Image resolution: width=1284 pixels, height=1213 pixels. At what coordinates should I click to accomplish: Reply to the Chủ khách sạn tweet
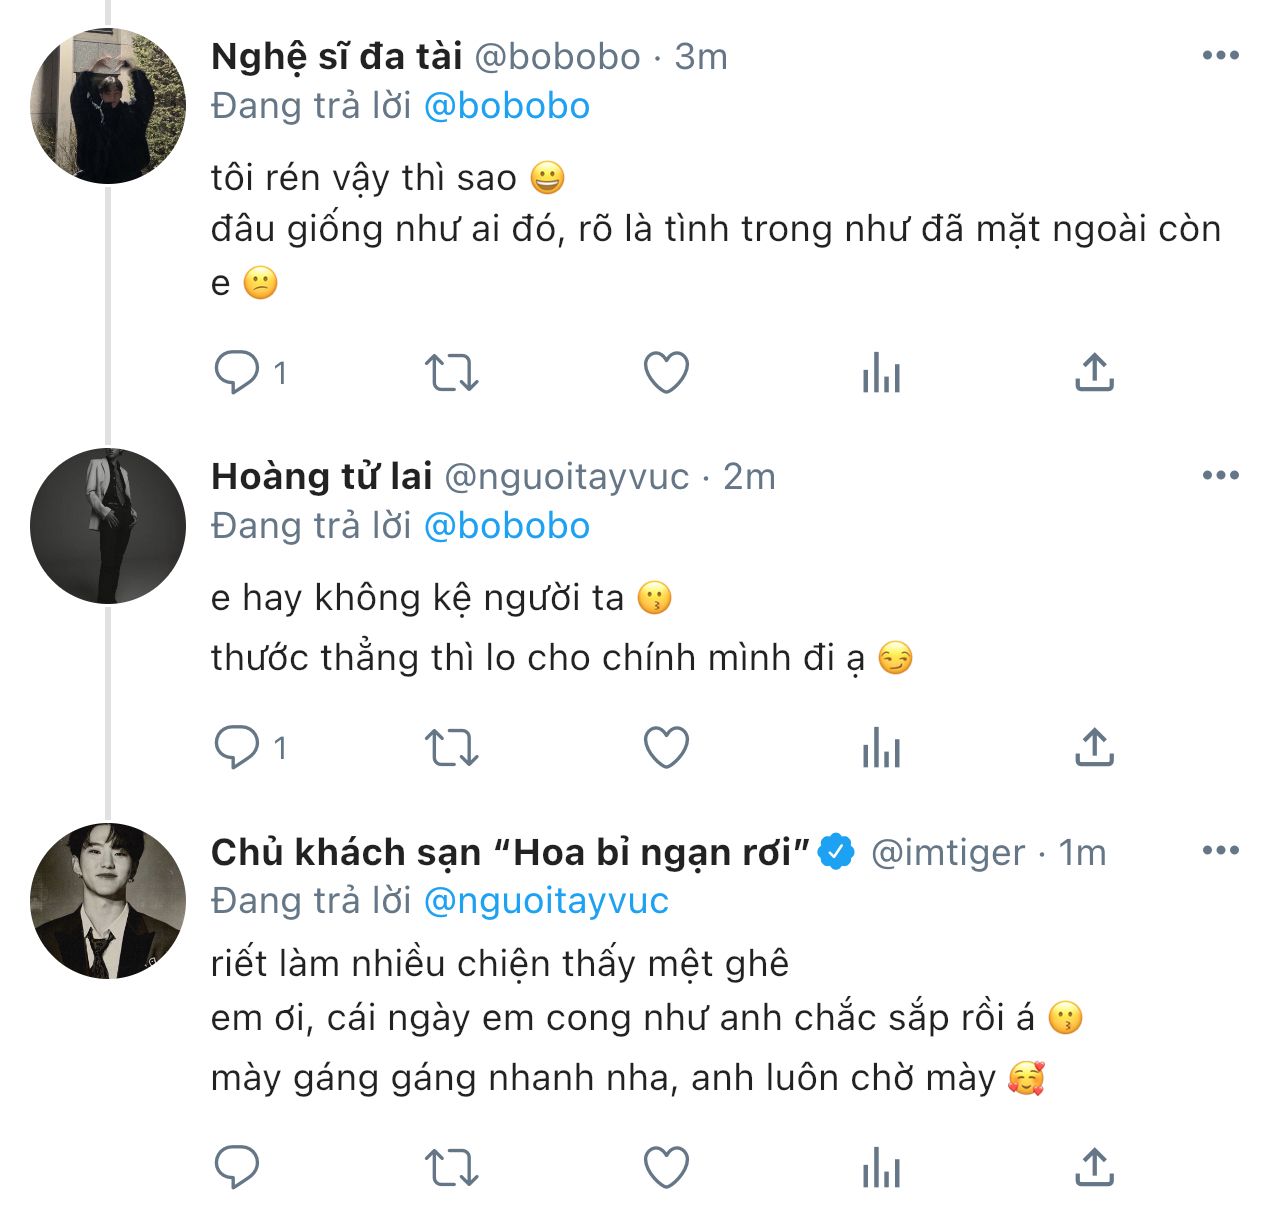pyautogui.click(x=237, y=1167)
